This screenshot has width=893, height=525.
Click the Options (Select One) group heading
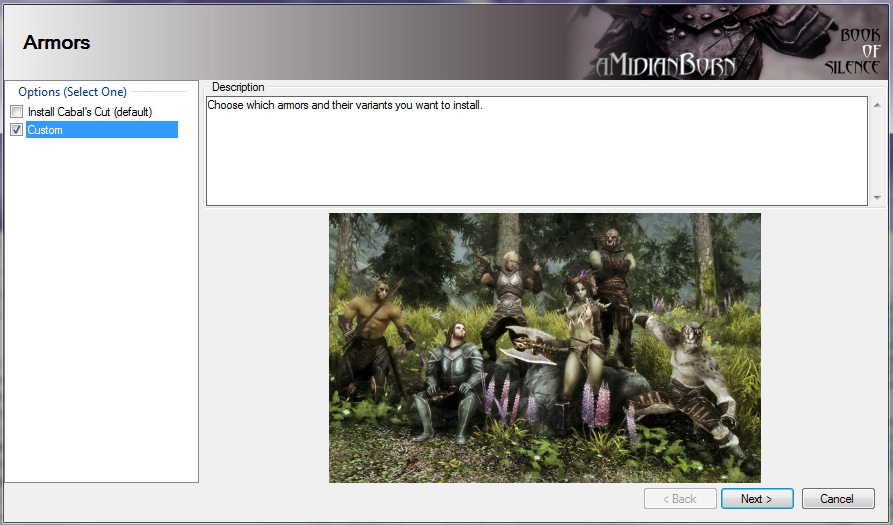pos(72,92)
